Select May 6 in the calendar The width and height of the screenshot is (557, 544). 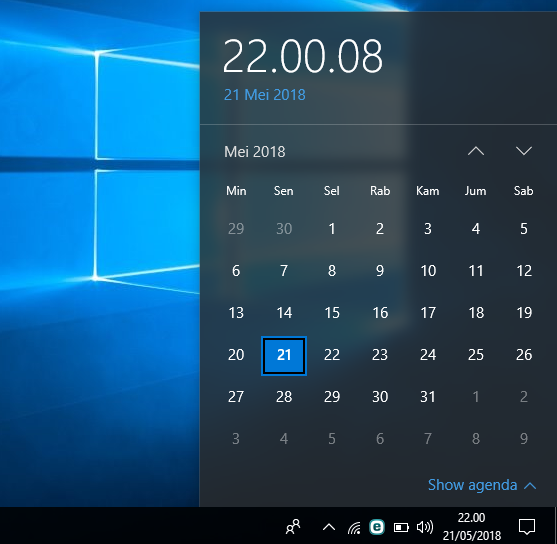(236, 271)
